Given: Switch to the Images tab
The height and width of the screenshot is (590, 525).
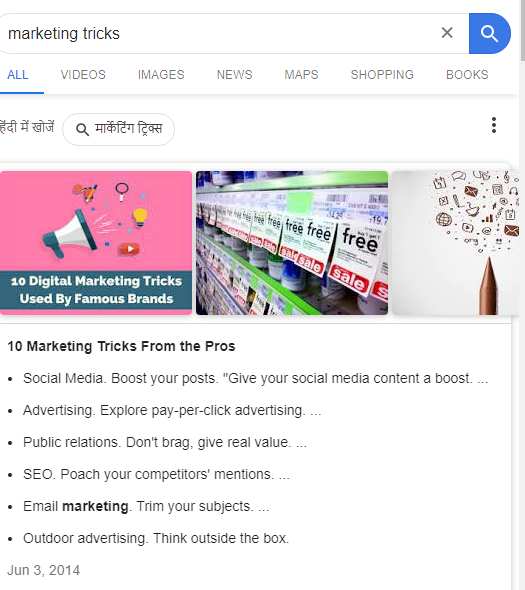Looking at the screenshot, I should tap(161, 75).
